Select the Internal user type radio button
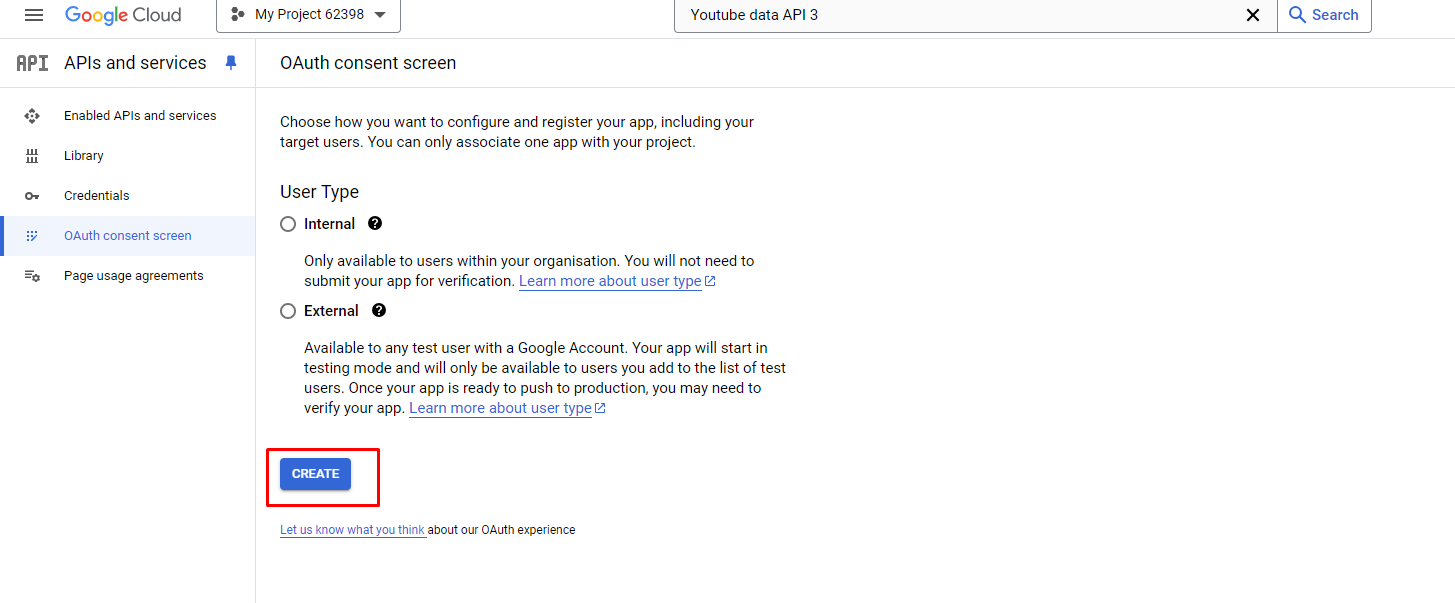This screenshot has height=603, width=1455. pyautogui.click(x=288, y=224)
